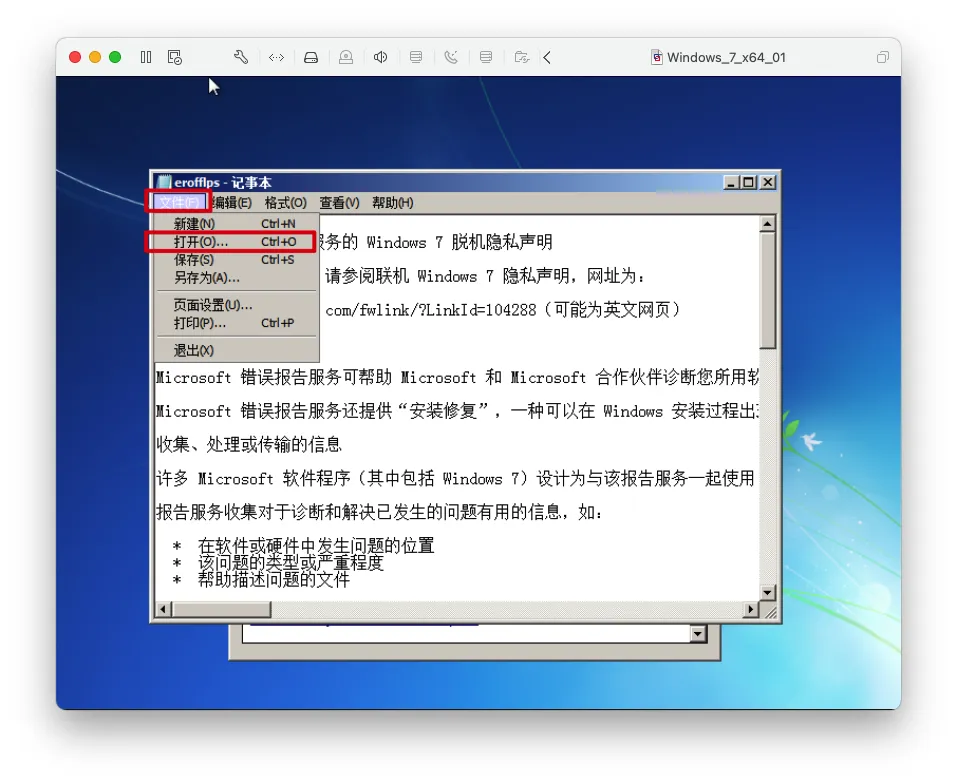This screenshot has width=957, height=784.
Task: Click the camera device icon
Action: coord(346,57)
